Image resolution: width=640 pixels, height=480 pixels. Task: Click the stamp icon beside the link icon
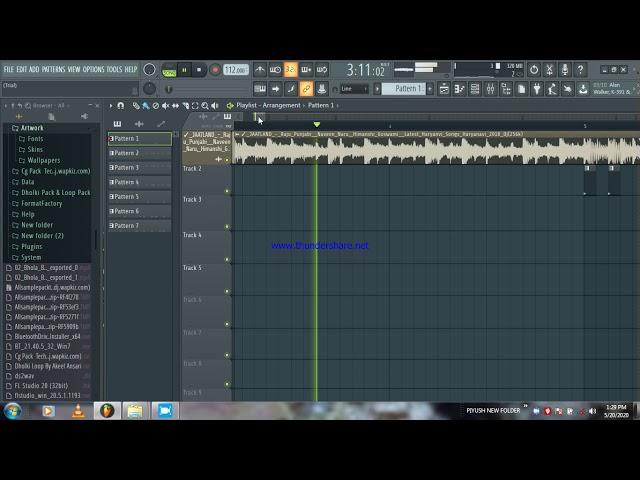(322, 89)
